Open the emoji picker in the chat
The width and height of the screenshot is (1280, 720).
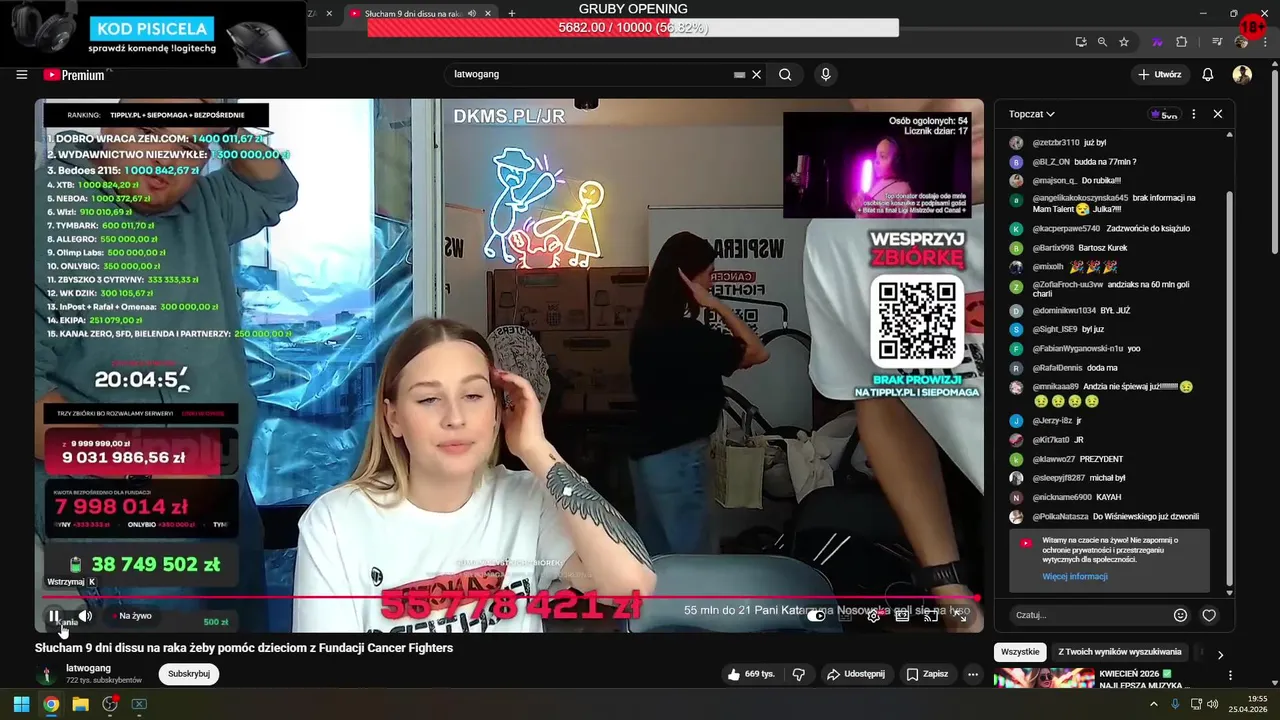point(1181,615)
